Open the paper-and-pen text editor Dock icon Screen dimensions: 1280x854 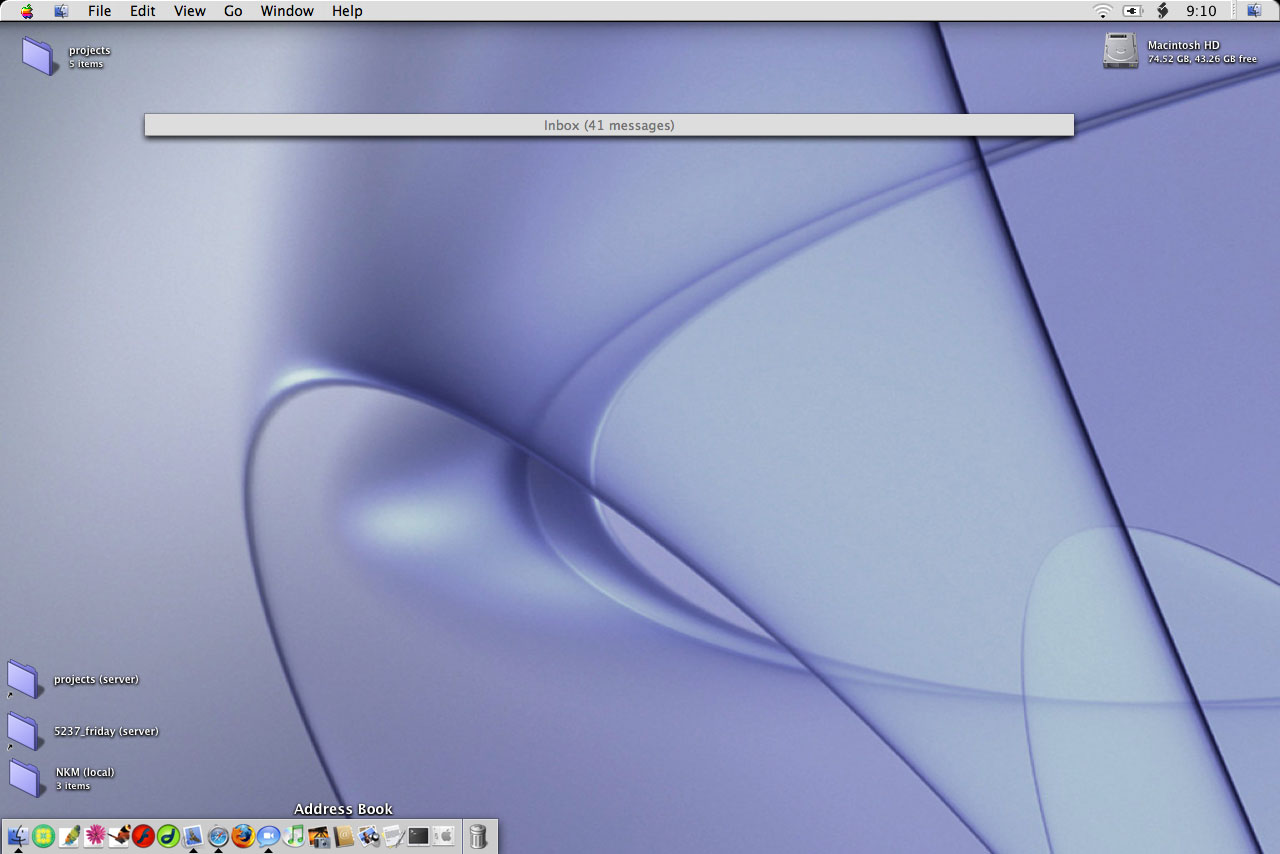(394, 836)
